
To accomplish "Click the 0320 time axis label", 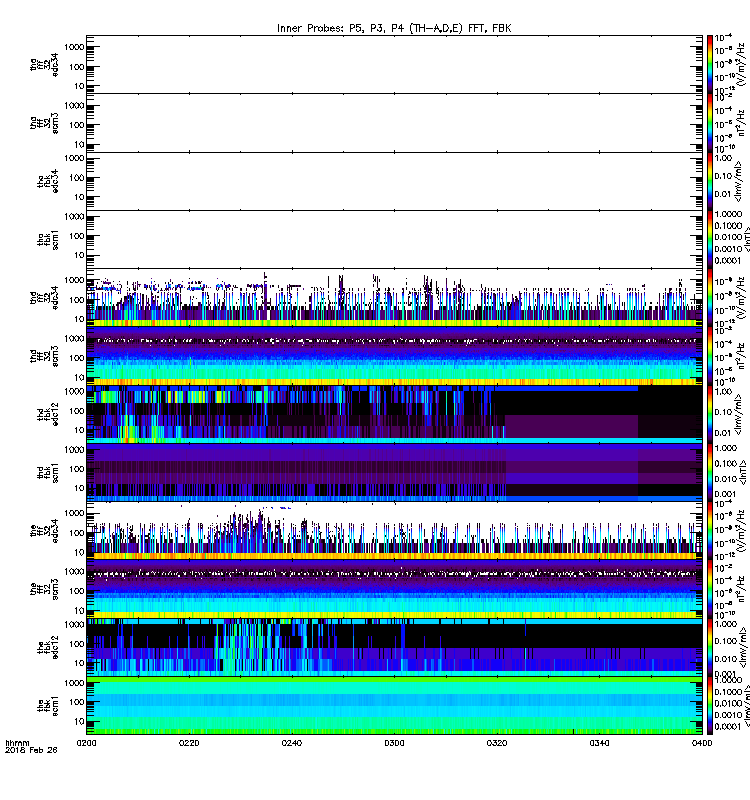I will pos(497,743).
